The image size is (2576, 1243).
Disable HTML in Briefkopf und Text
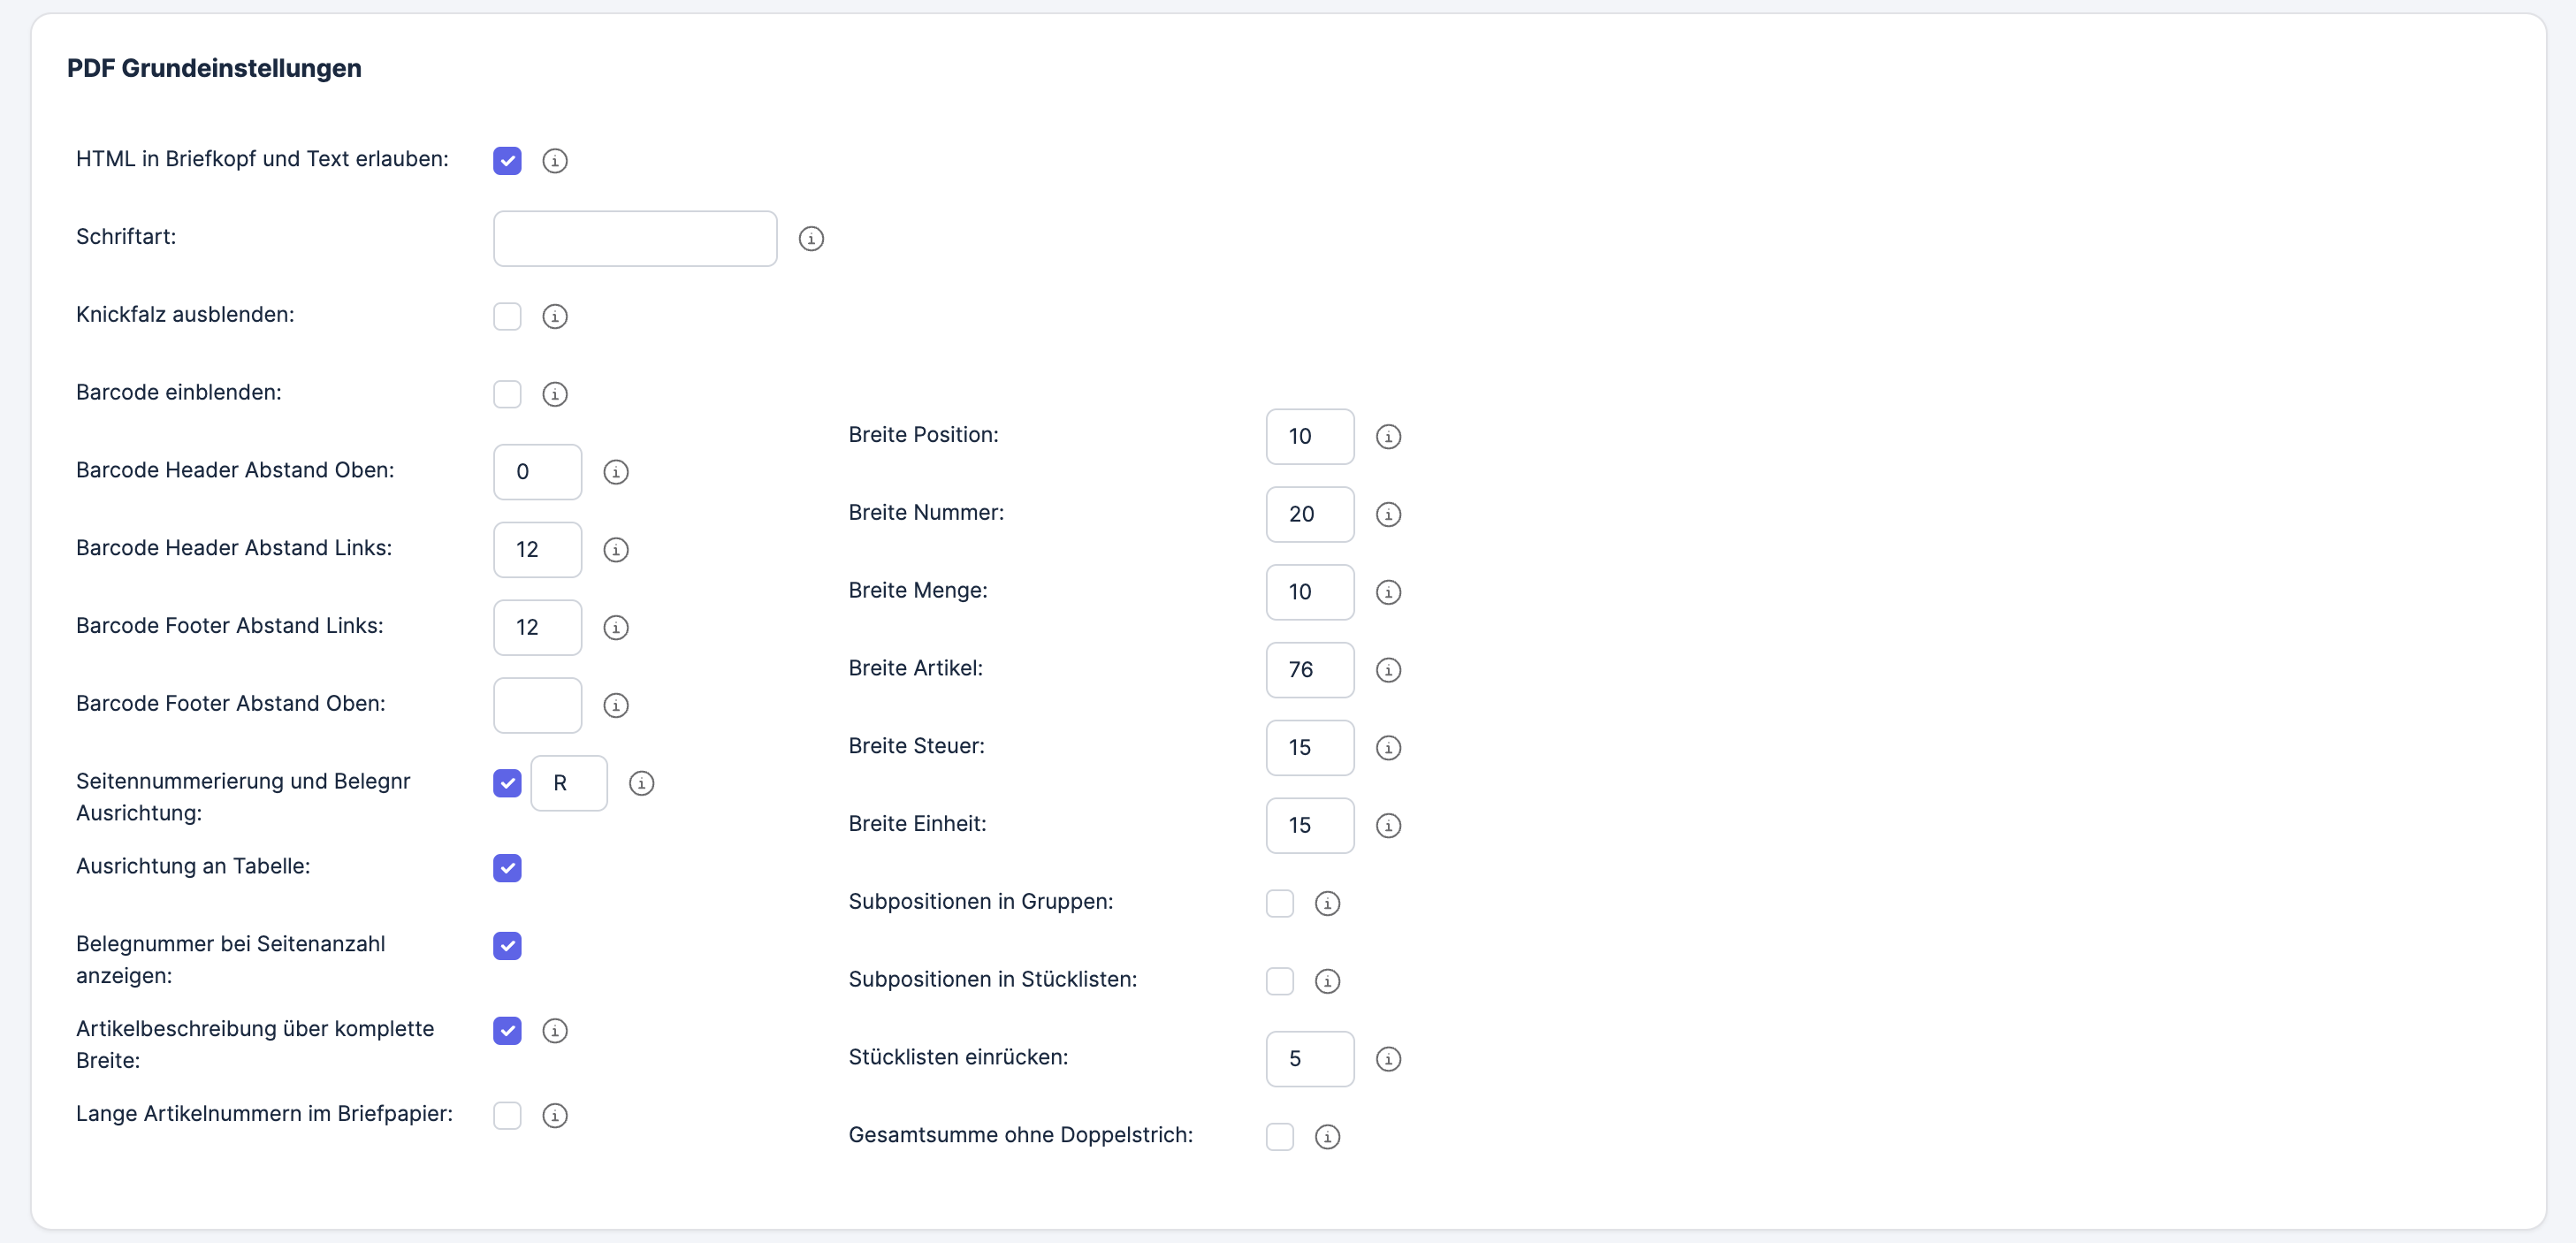point(507,160)
